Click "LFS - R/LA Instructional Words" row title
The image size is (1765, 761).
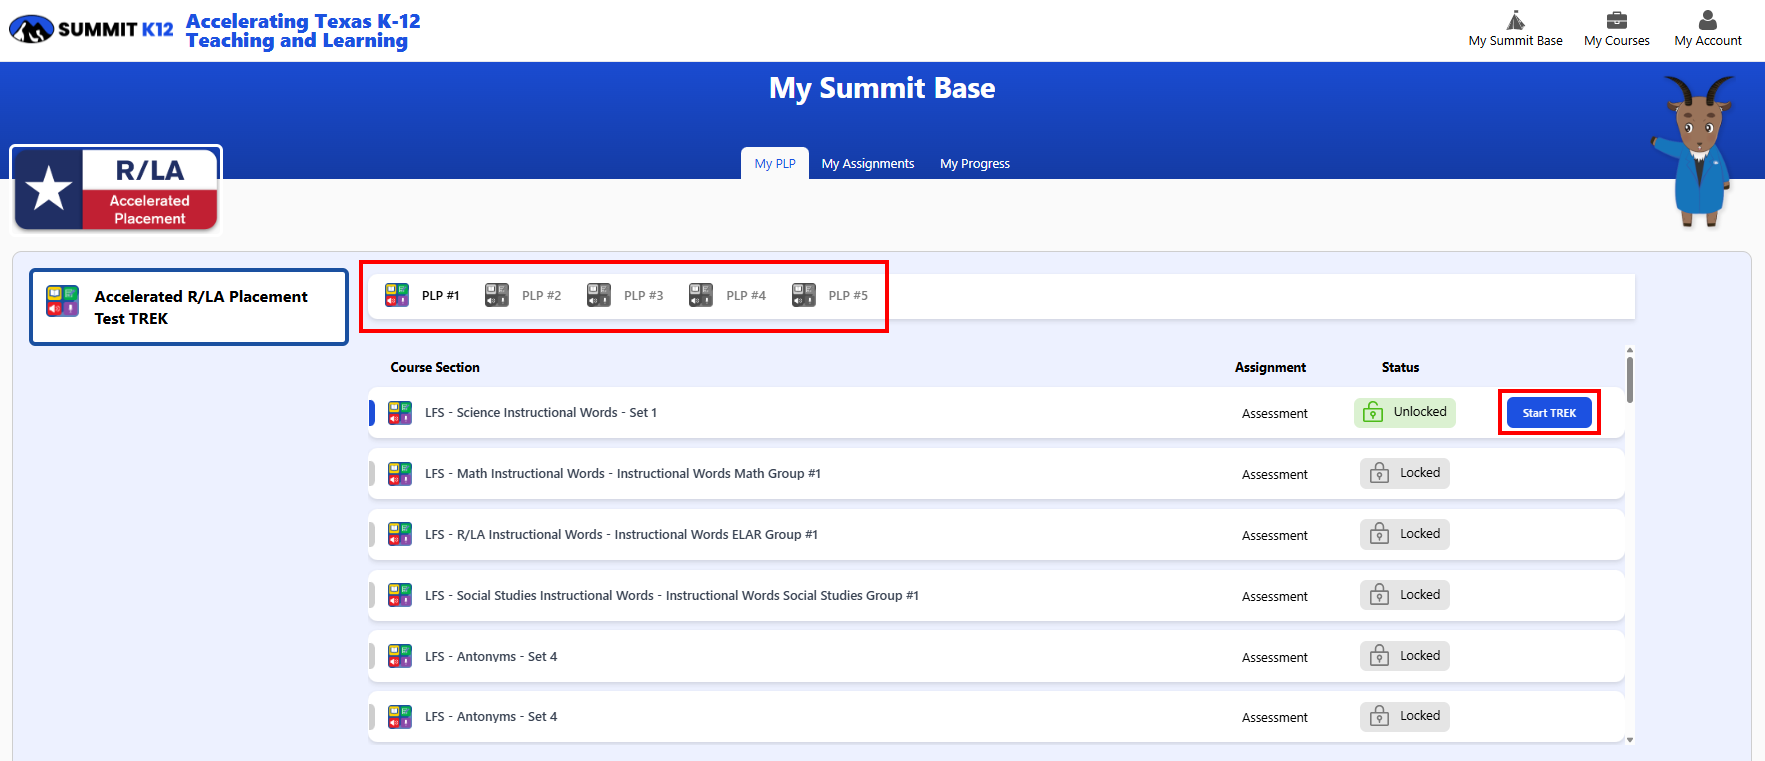(x=621, y=534)
